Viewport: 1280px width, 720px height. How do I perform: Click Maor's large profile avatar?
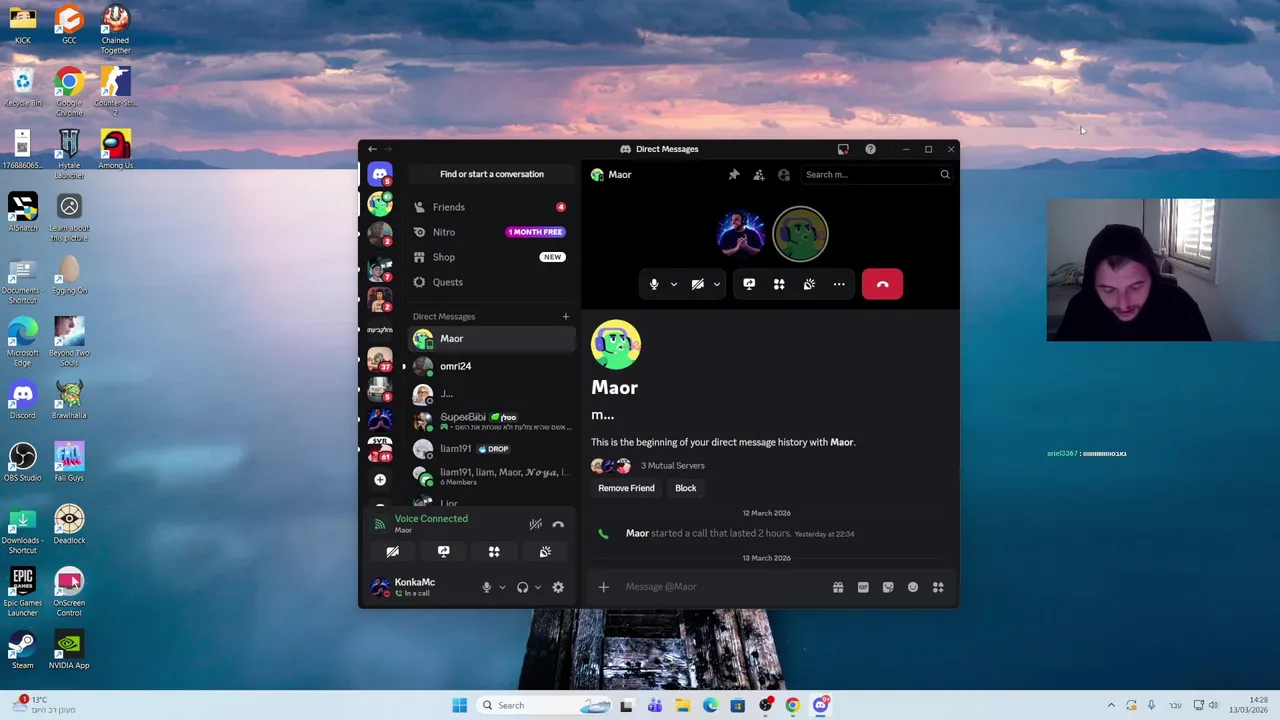[x=616, y=345]
